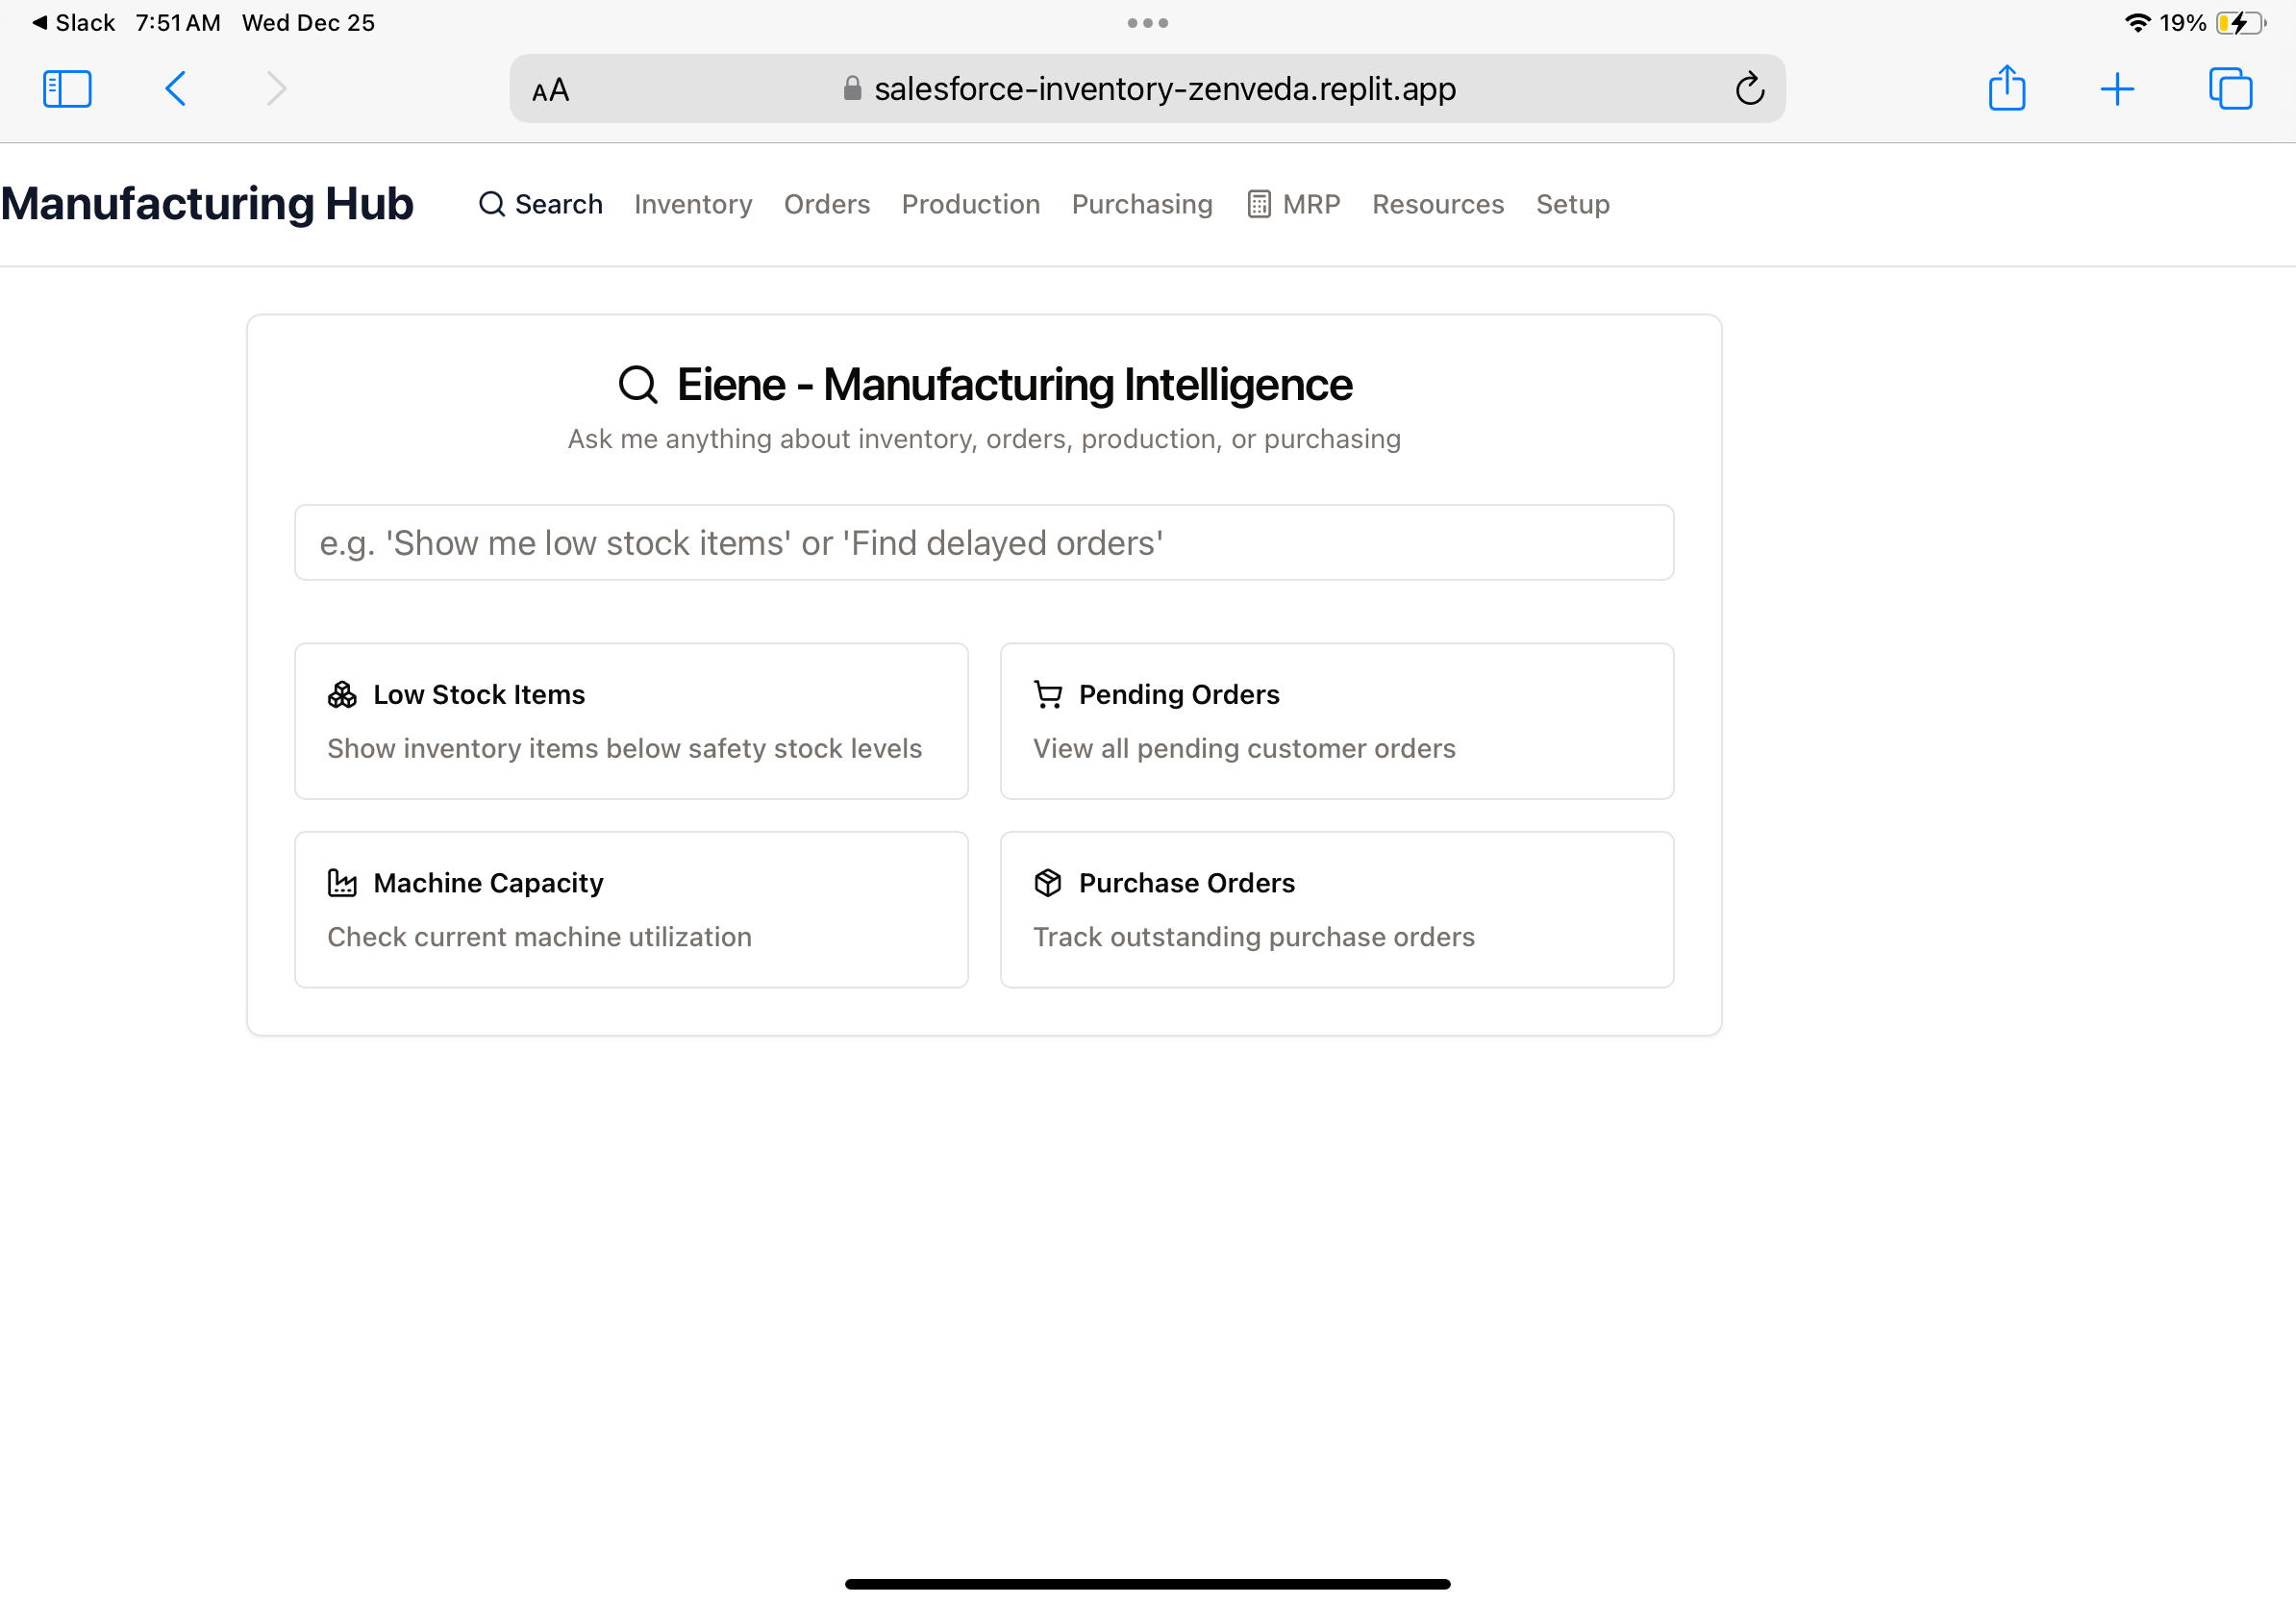Viewport: 2296px width, 1604px height.
Task: Go back with the browser back arrow
Action: (176, 89)
